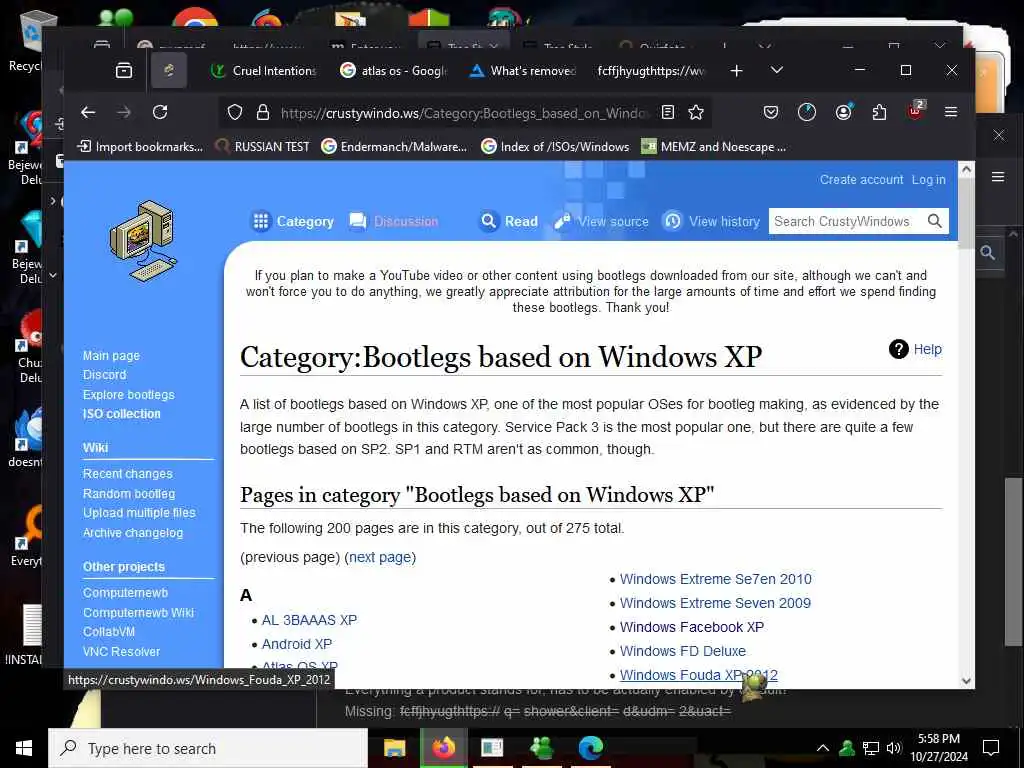Click the Log in link

point(928,180)
